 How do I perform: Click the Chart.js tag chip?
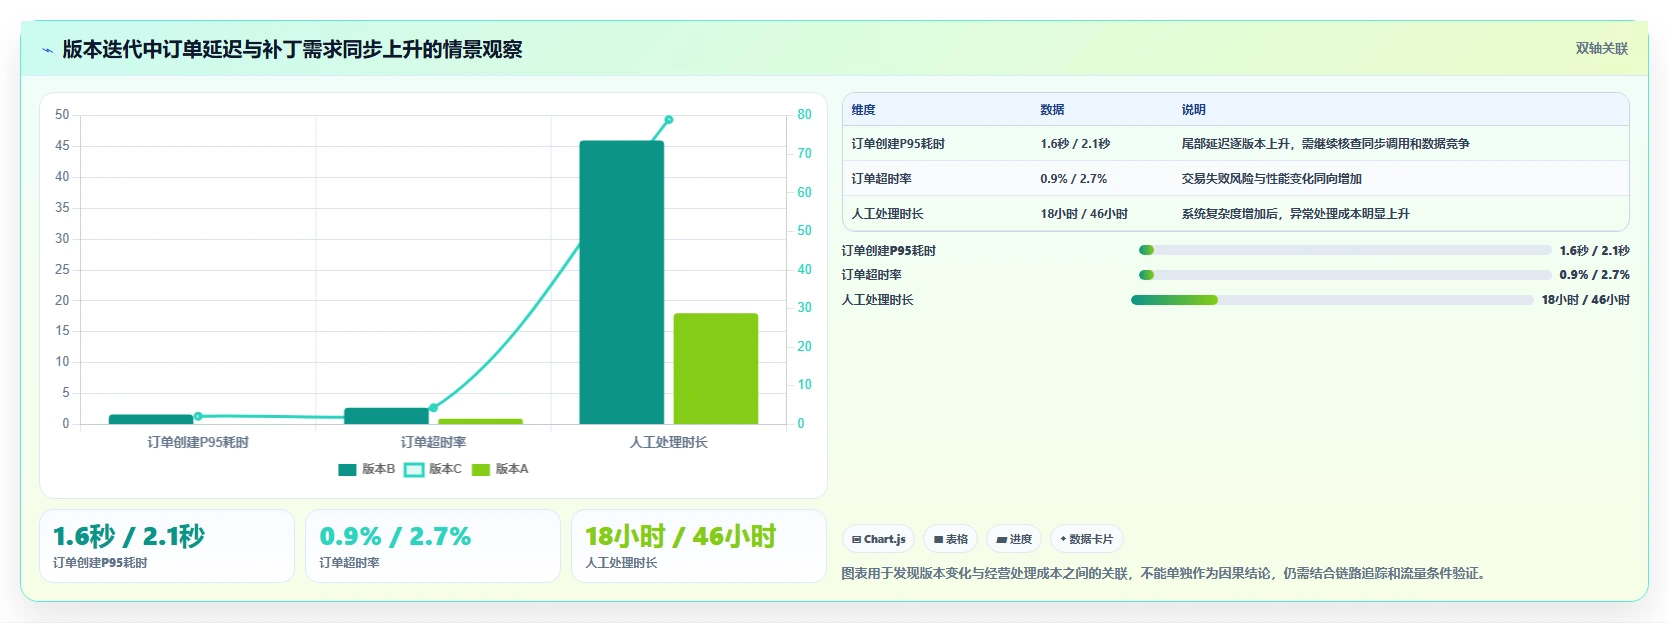[878, 539]
